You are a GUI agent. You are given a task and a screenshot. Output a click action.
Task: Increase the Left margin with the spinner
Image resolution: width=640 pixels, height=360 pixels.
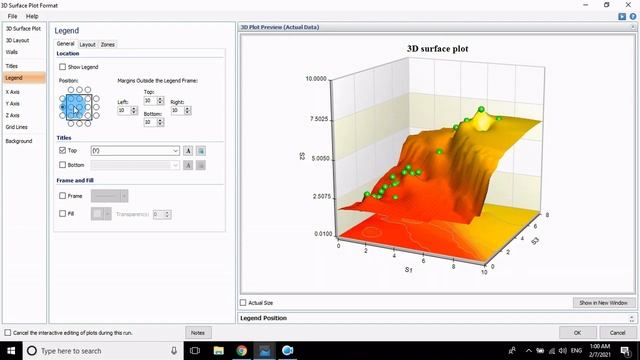point(133,109)
